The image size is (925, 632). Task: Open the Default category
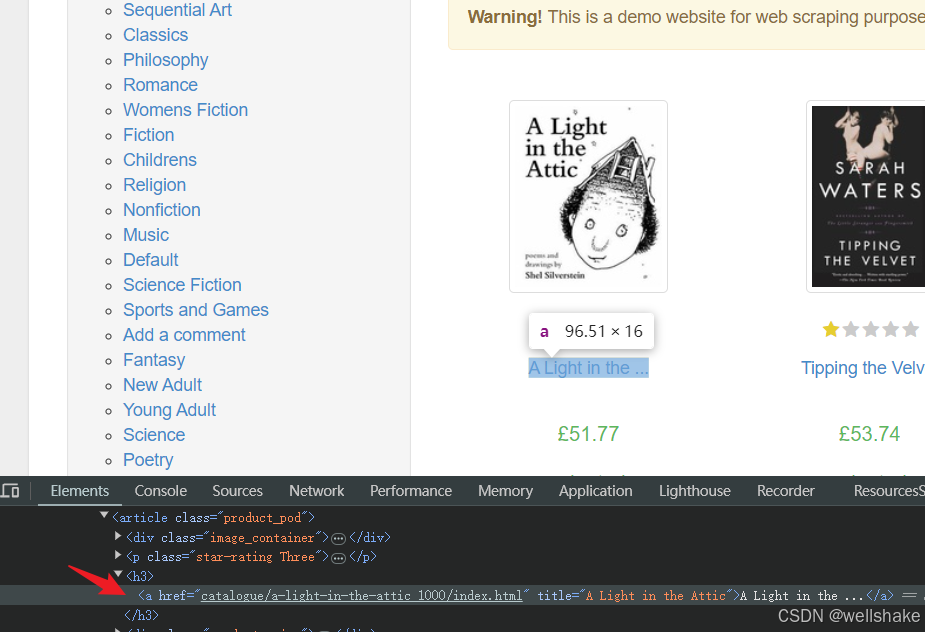[x=150, y=260]
